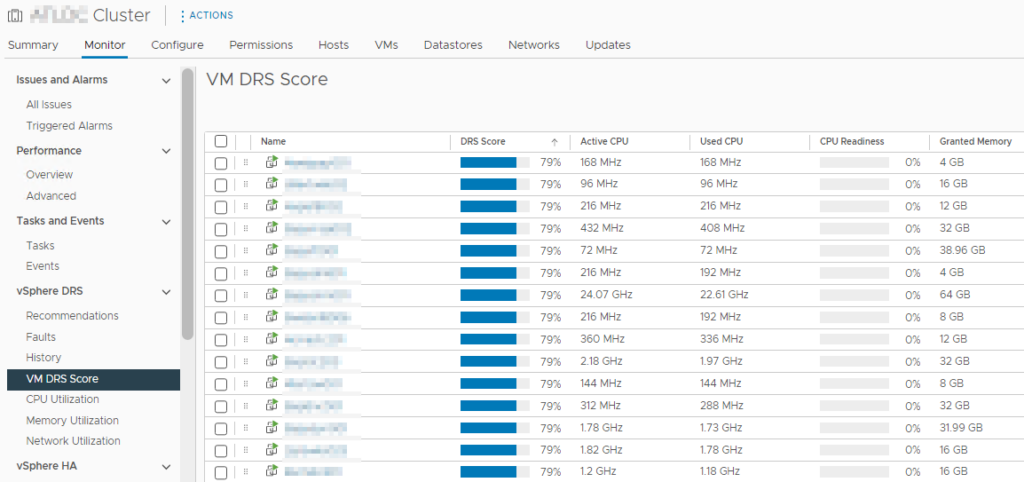Expand the vSphere HA section chevron
Screen dimensions: 1024x482
coord(167,467)
